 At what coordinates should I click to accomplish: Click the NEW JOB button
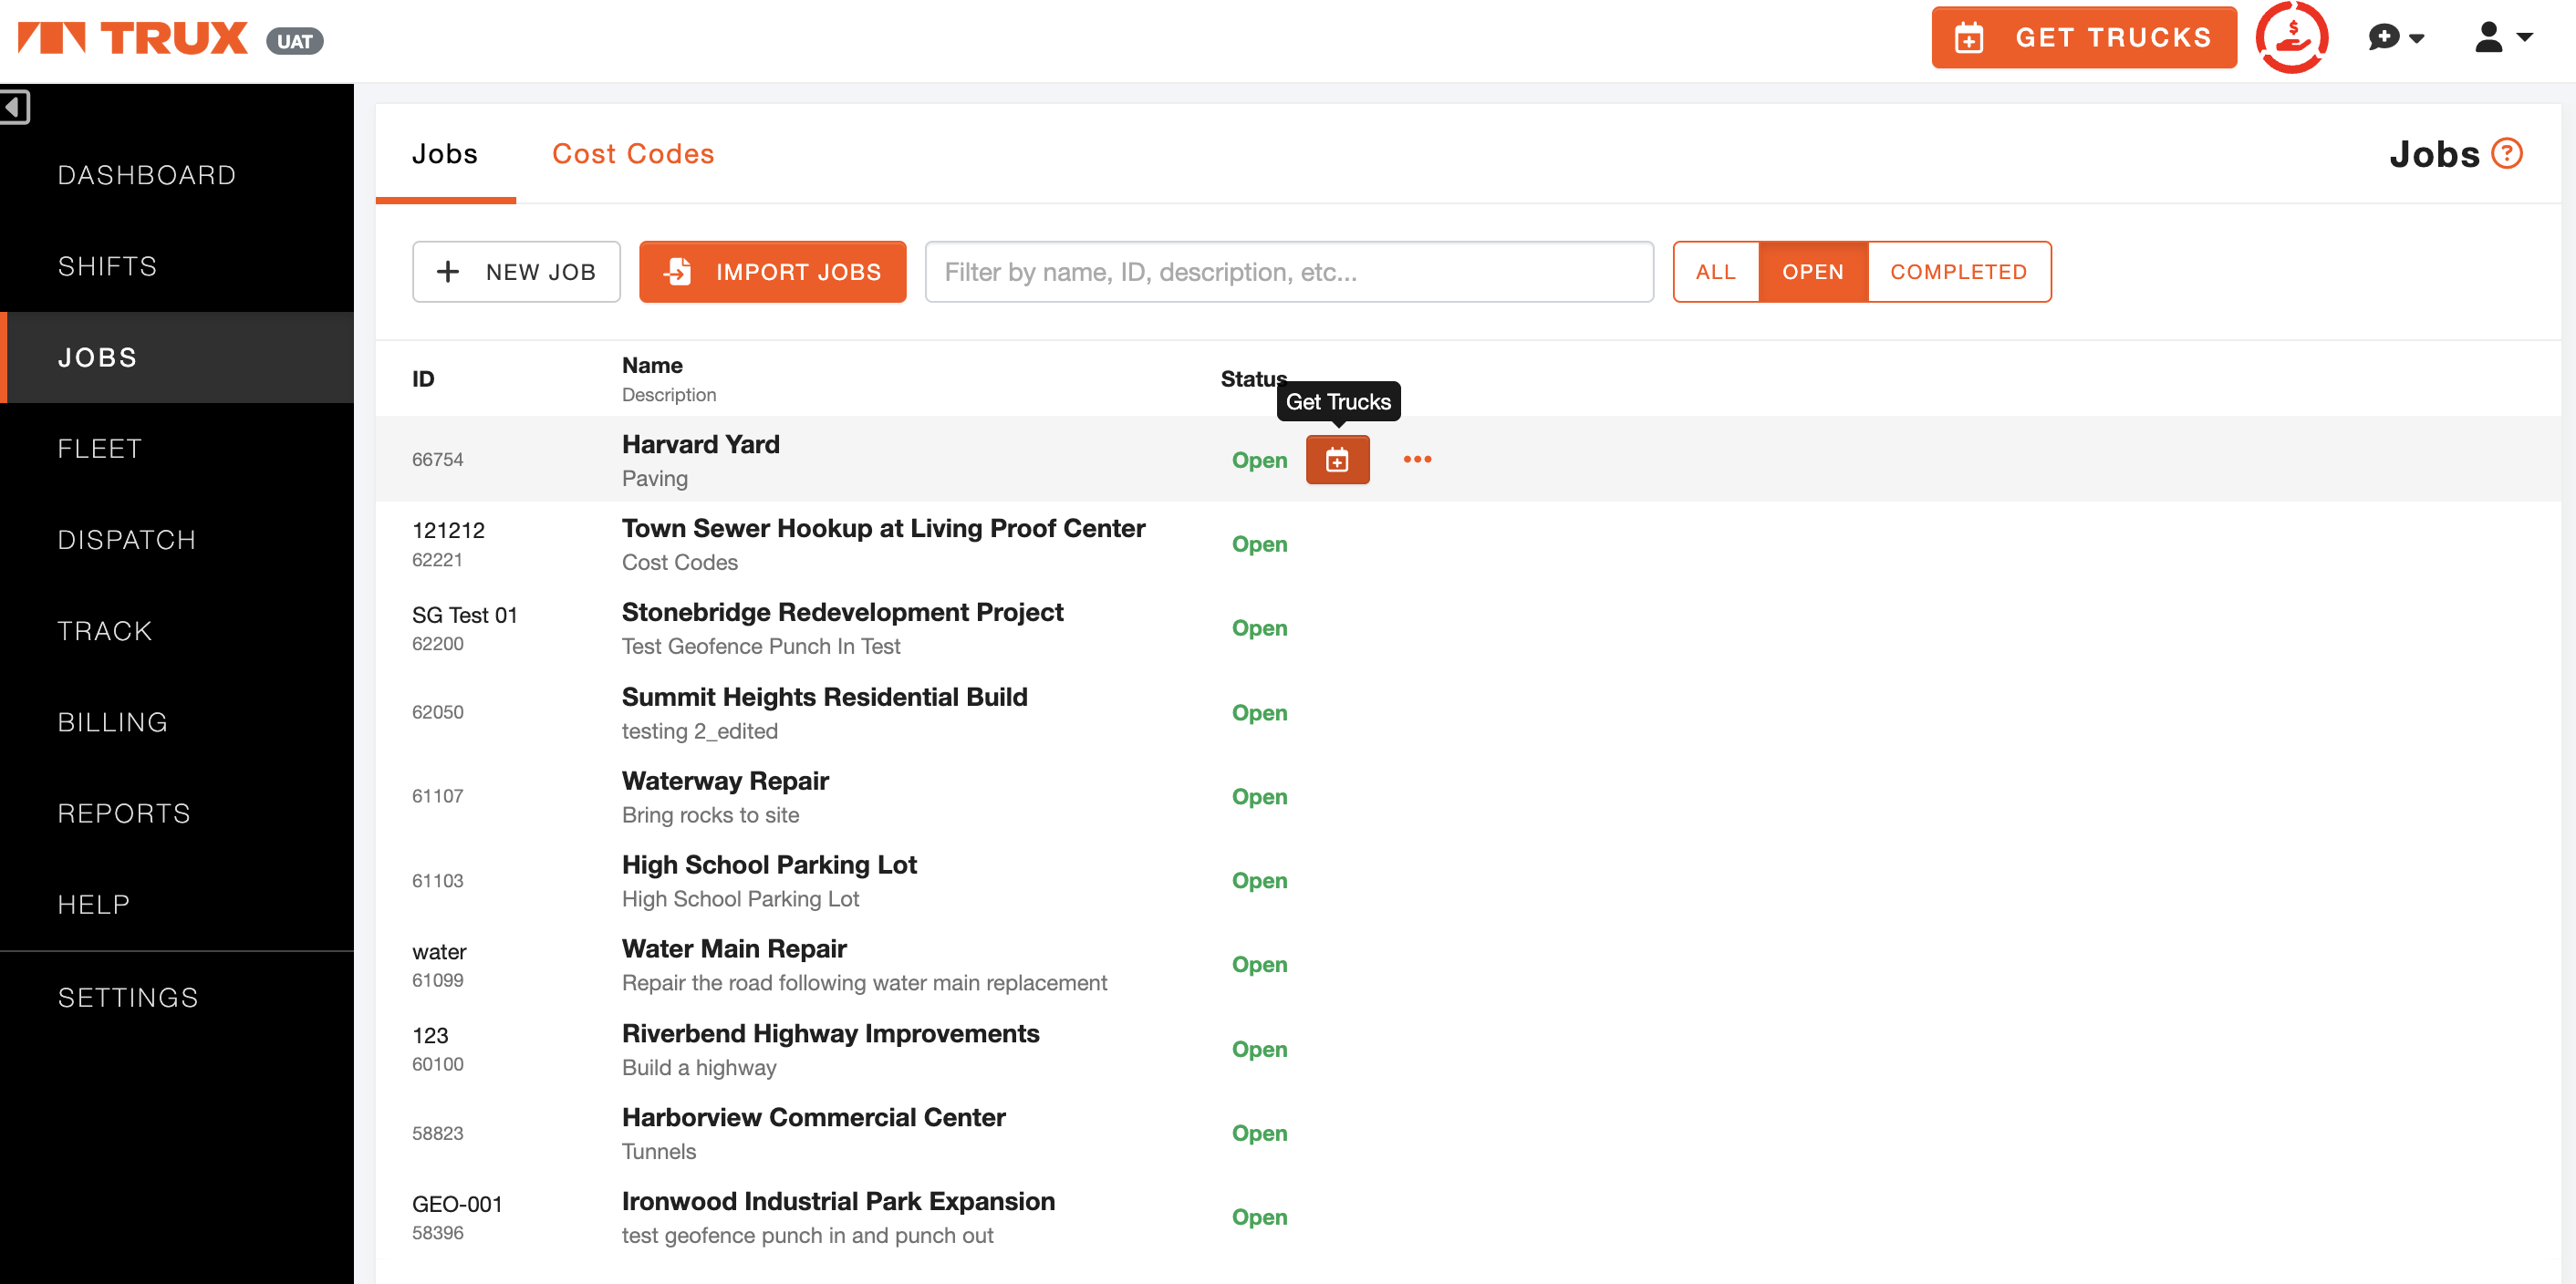(516, 272)
